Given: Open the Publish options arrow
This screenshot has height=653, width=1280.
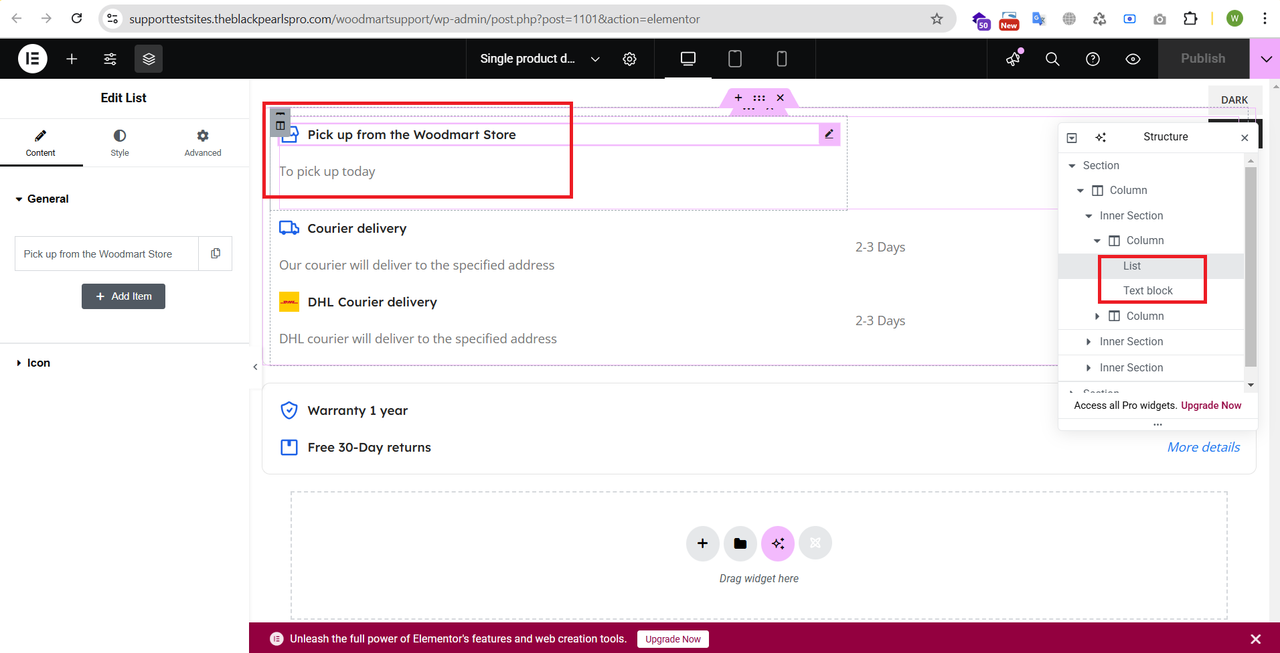Looking at the screenshot, I should (1264, 59).
